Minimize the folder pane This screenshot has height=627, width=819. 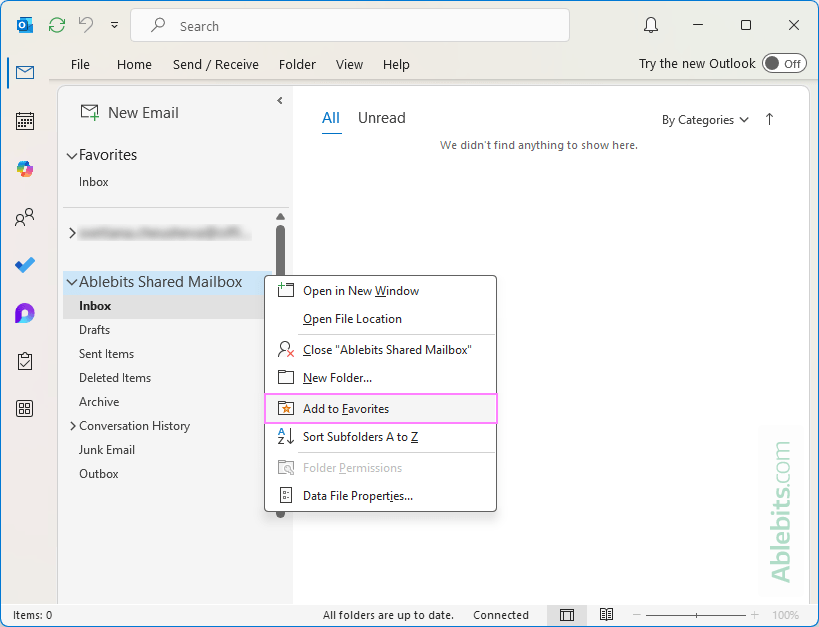tap(280, 100)
